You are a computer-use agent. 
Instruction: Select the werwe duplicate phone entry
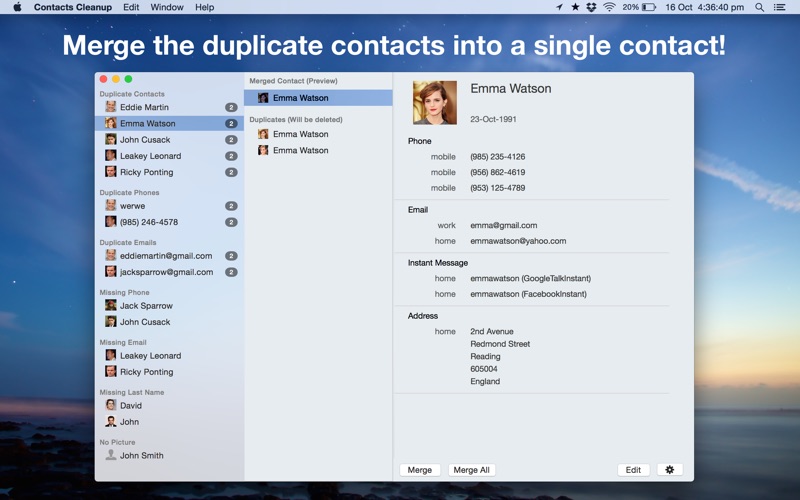169,206
